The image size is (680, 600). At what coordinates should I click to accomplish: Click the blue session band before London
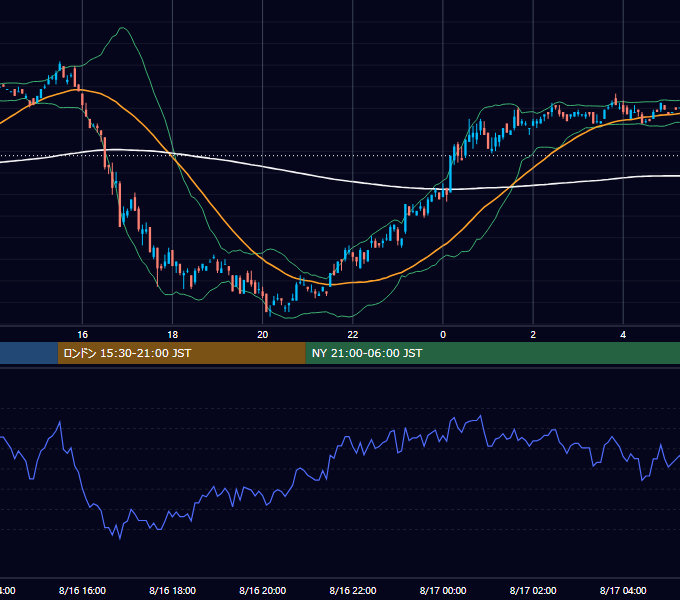point(29,353)
